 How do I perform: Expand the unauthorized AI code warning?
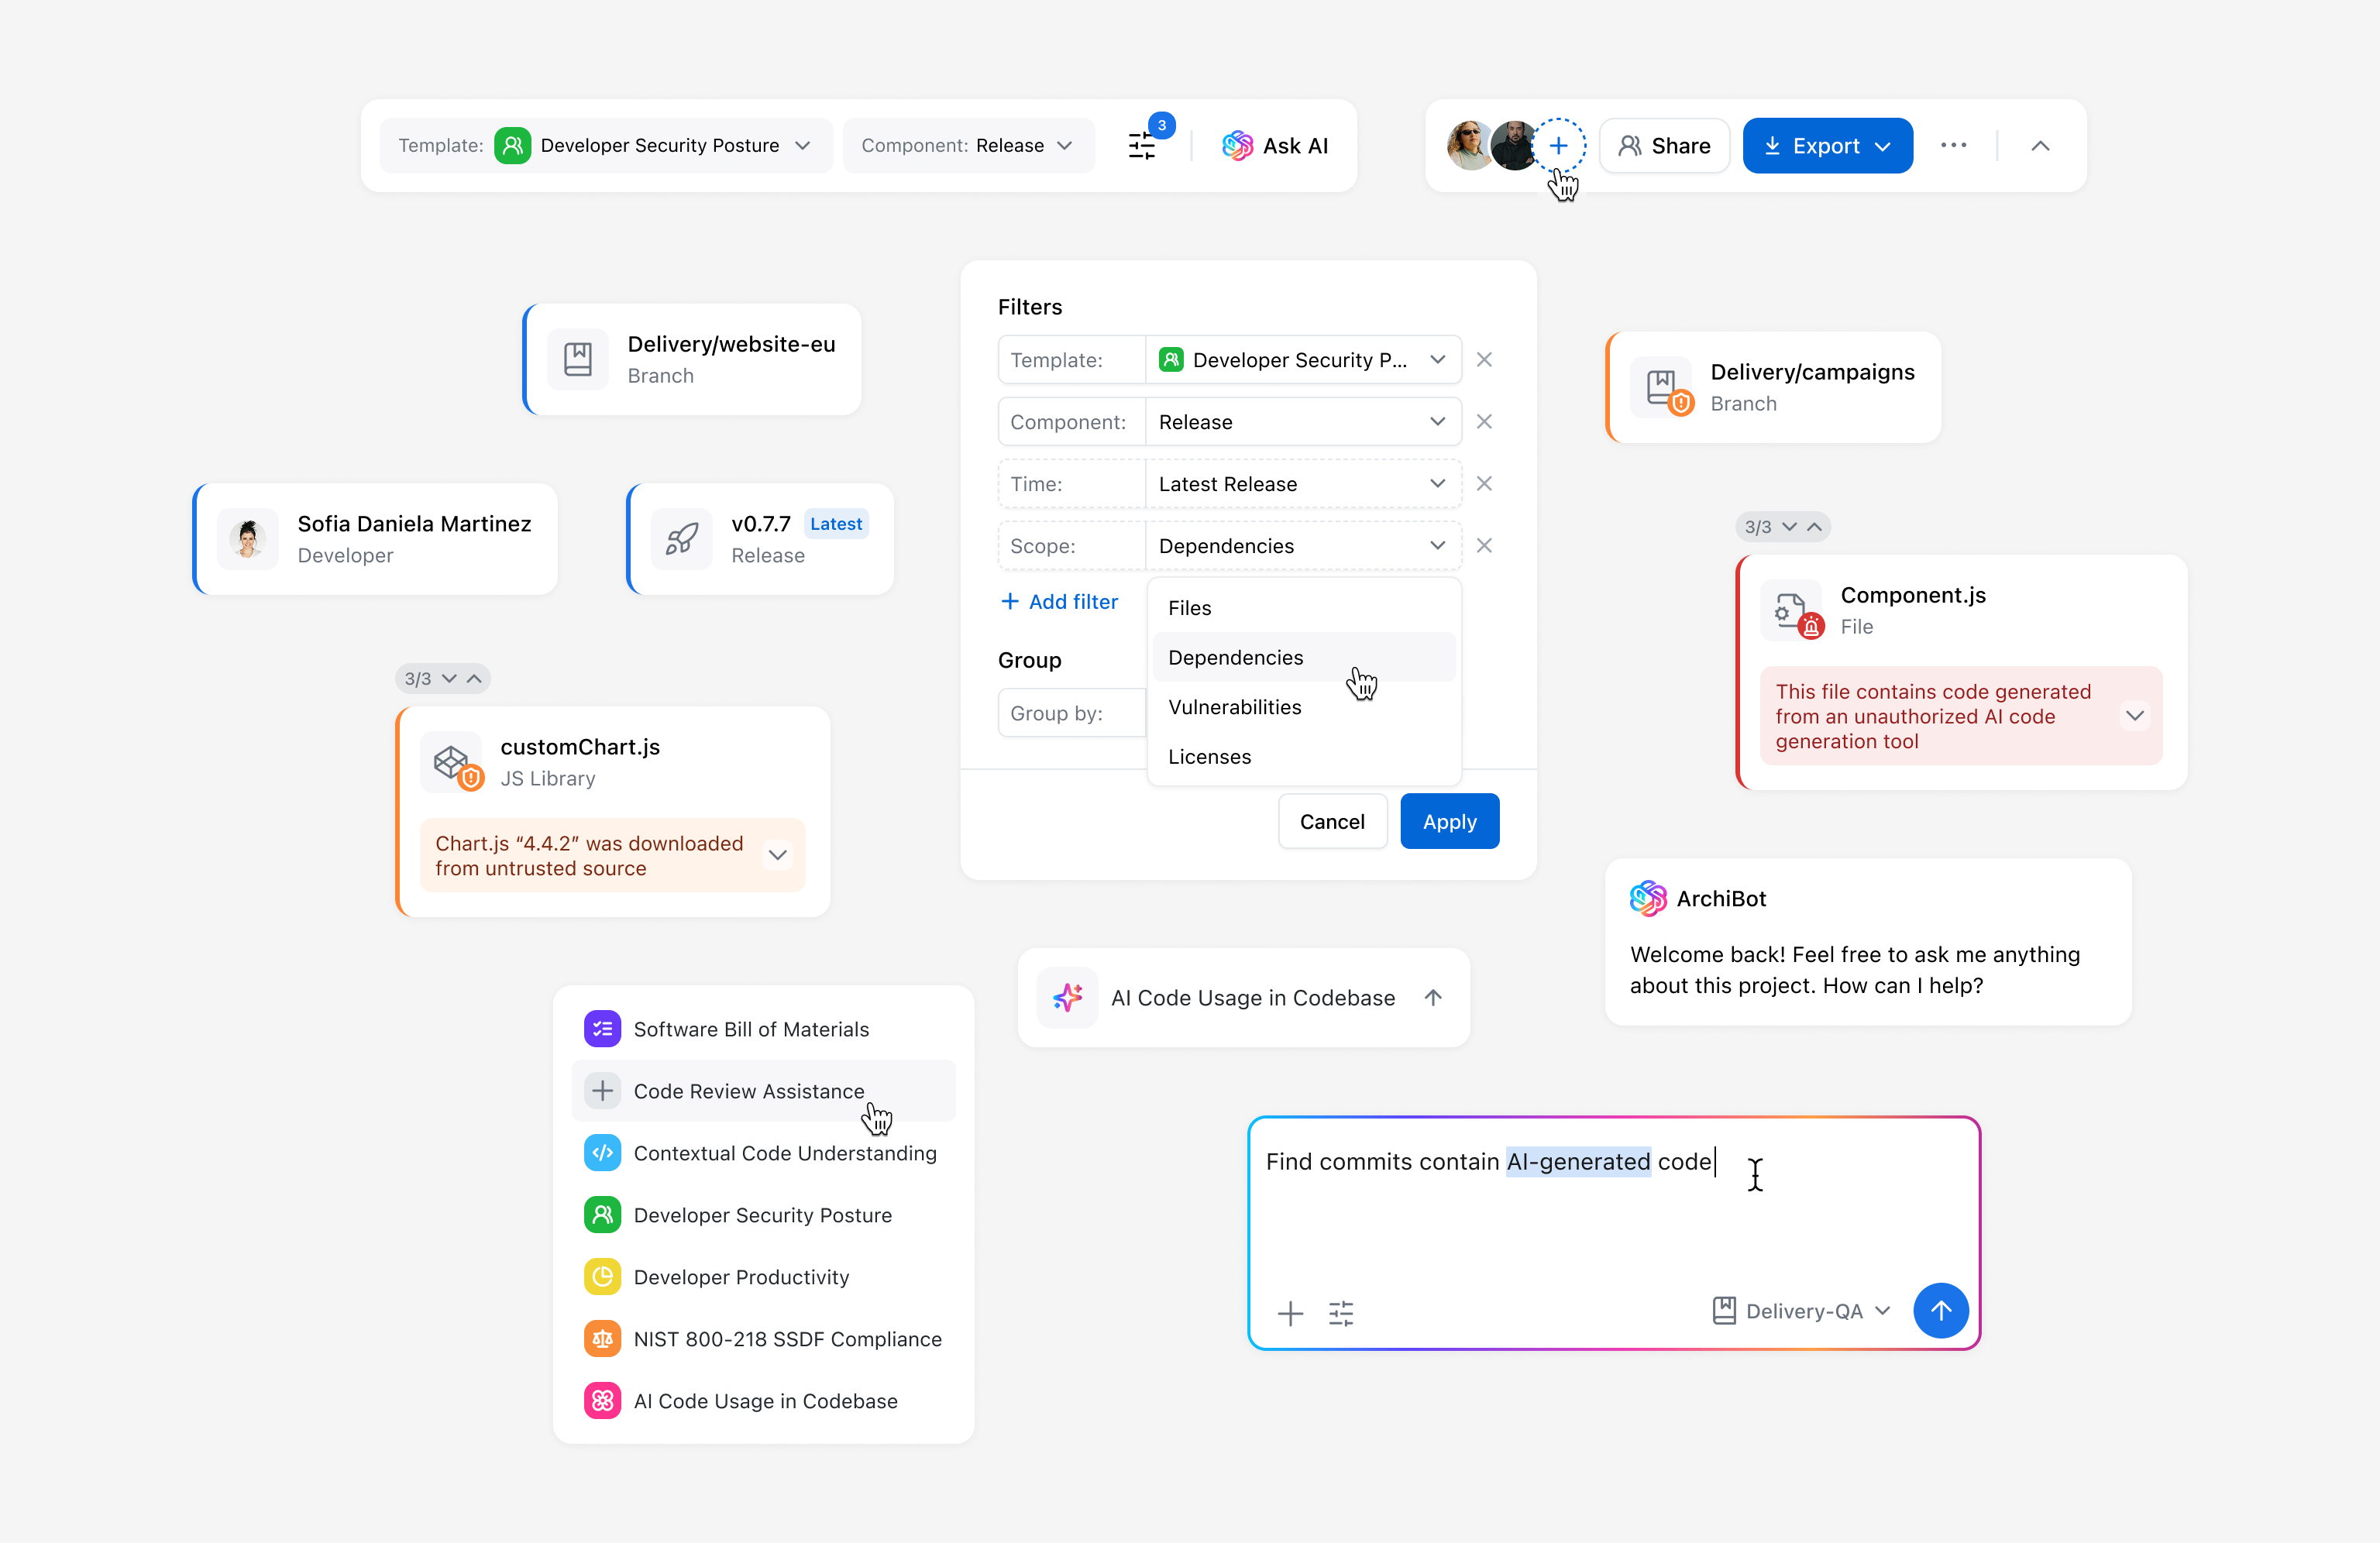(x=2134, y=716)
